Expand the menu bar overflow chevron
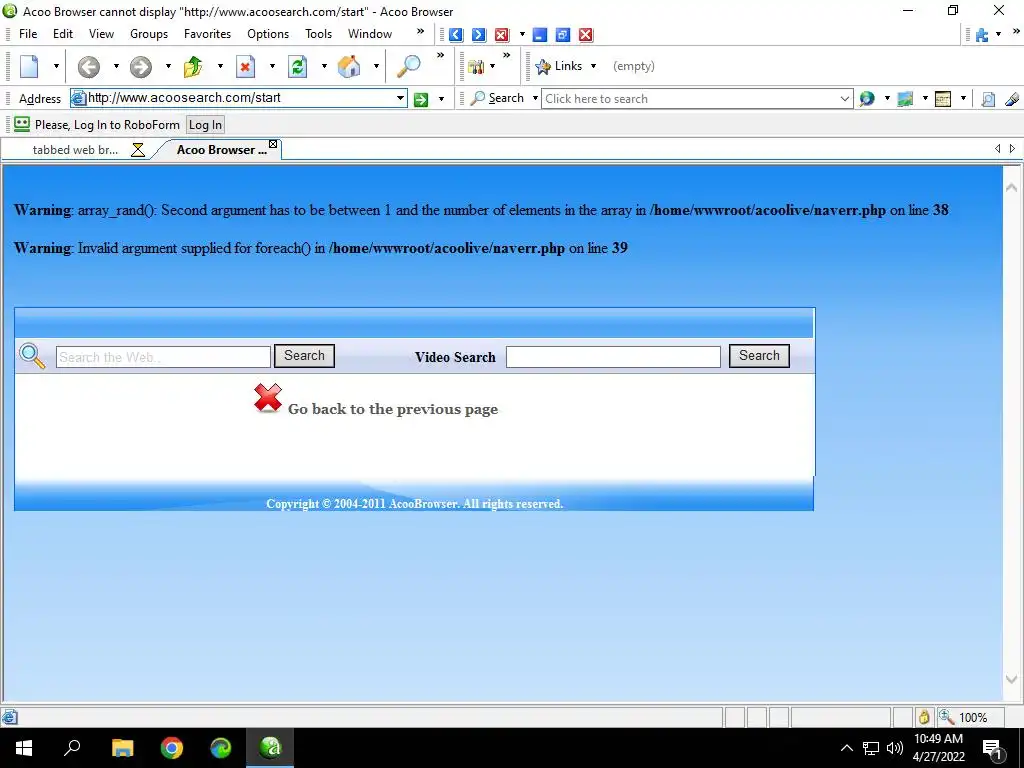1024x768 pixels. pyautogui.click(x=421, y=31)
